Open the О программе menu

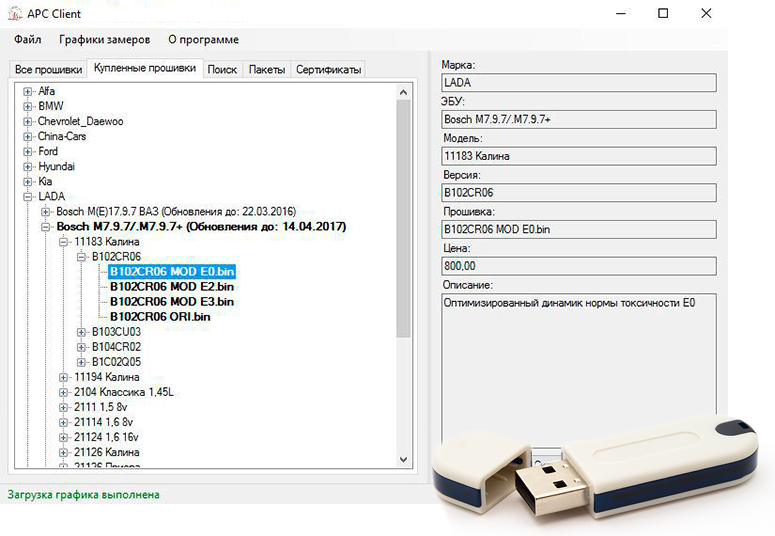(203, 40)
